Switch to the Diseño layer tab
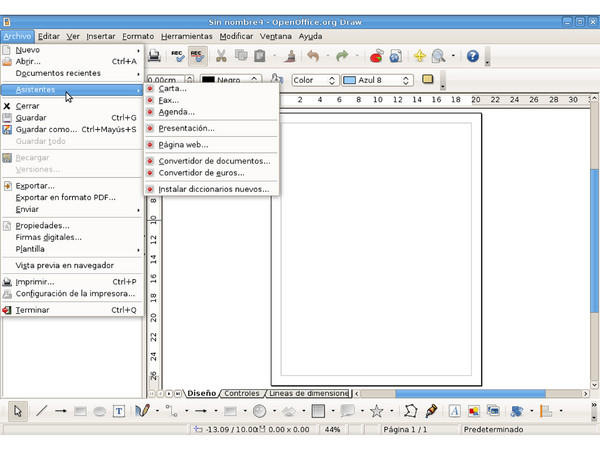This screenshot has height=450, width=600. tap(202, 393)
